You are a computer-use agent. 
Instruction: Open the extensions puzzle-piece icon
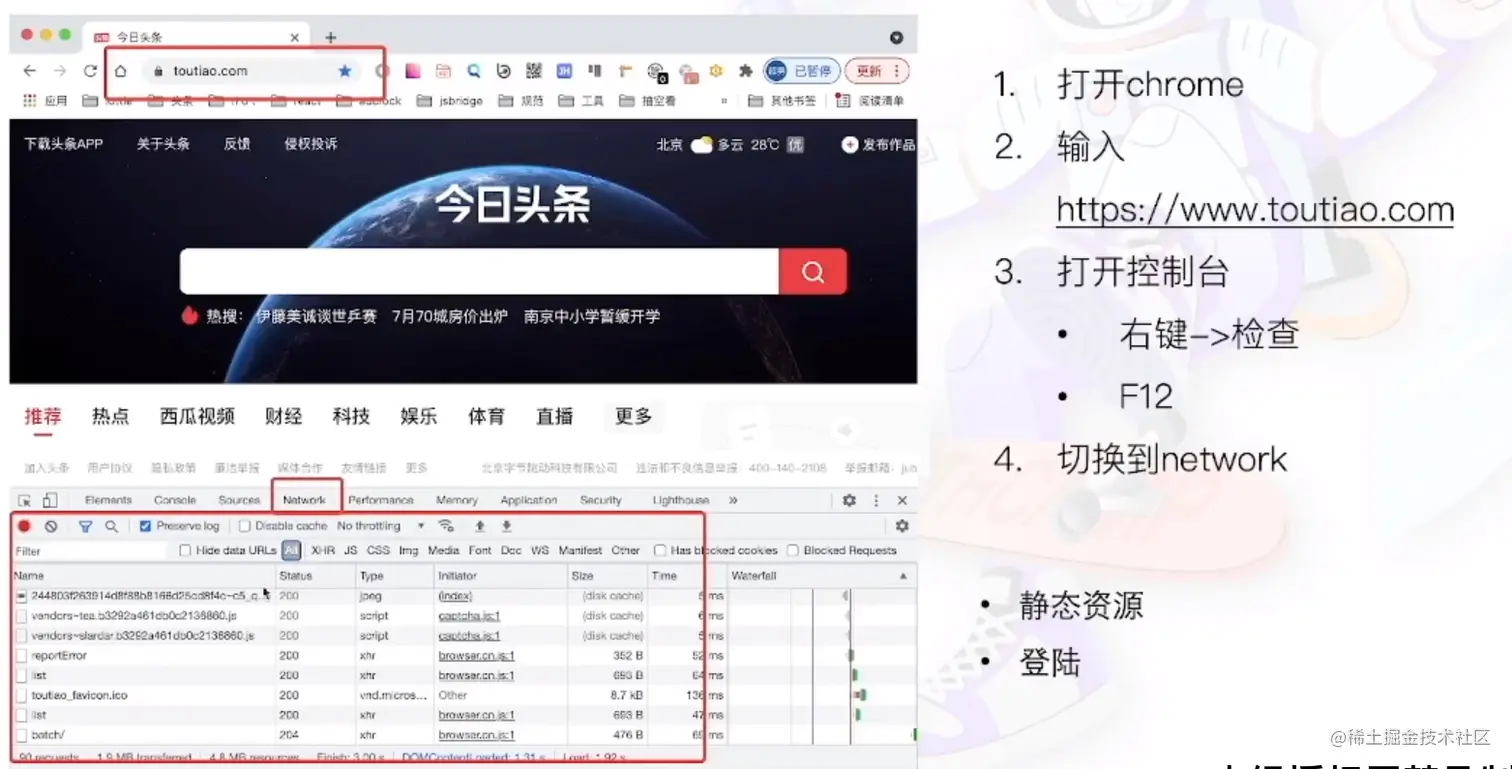pos(745,71)
